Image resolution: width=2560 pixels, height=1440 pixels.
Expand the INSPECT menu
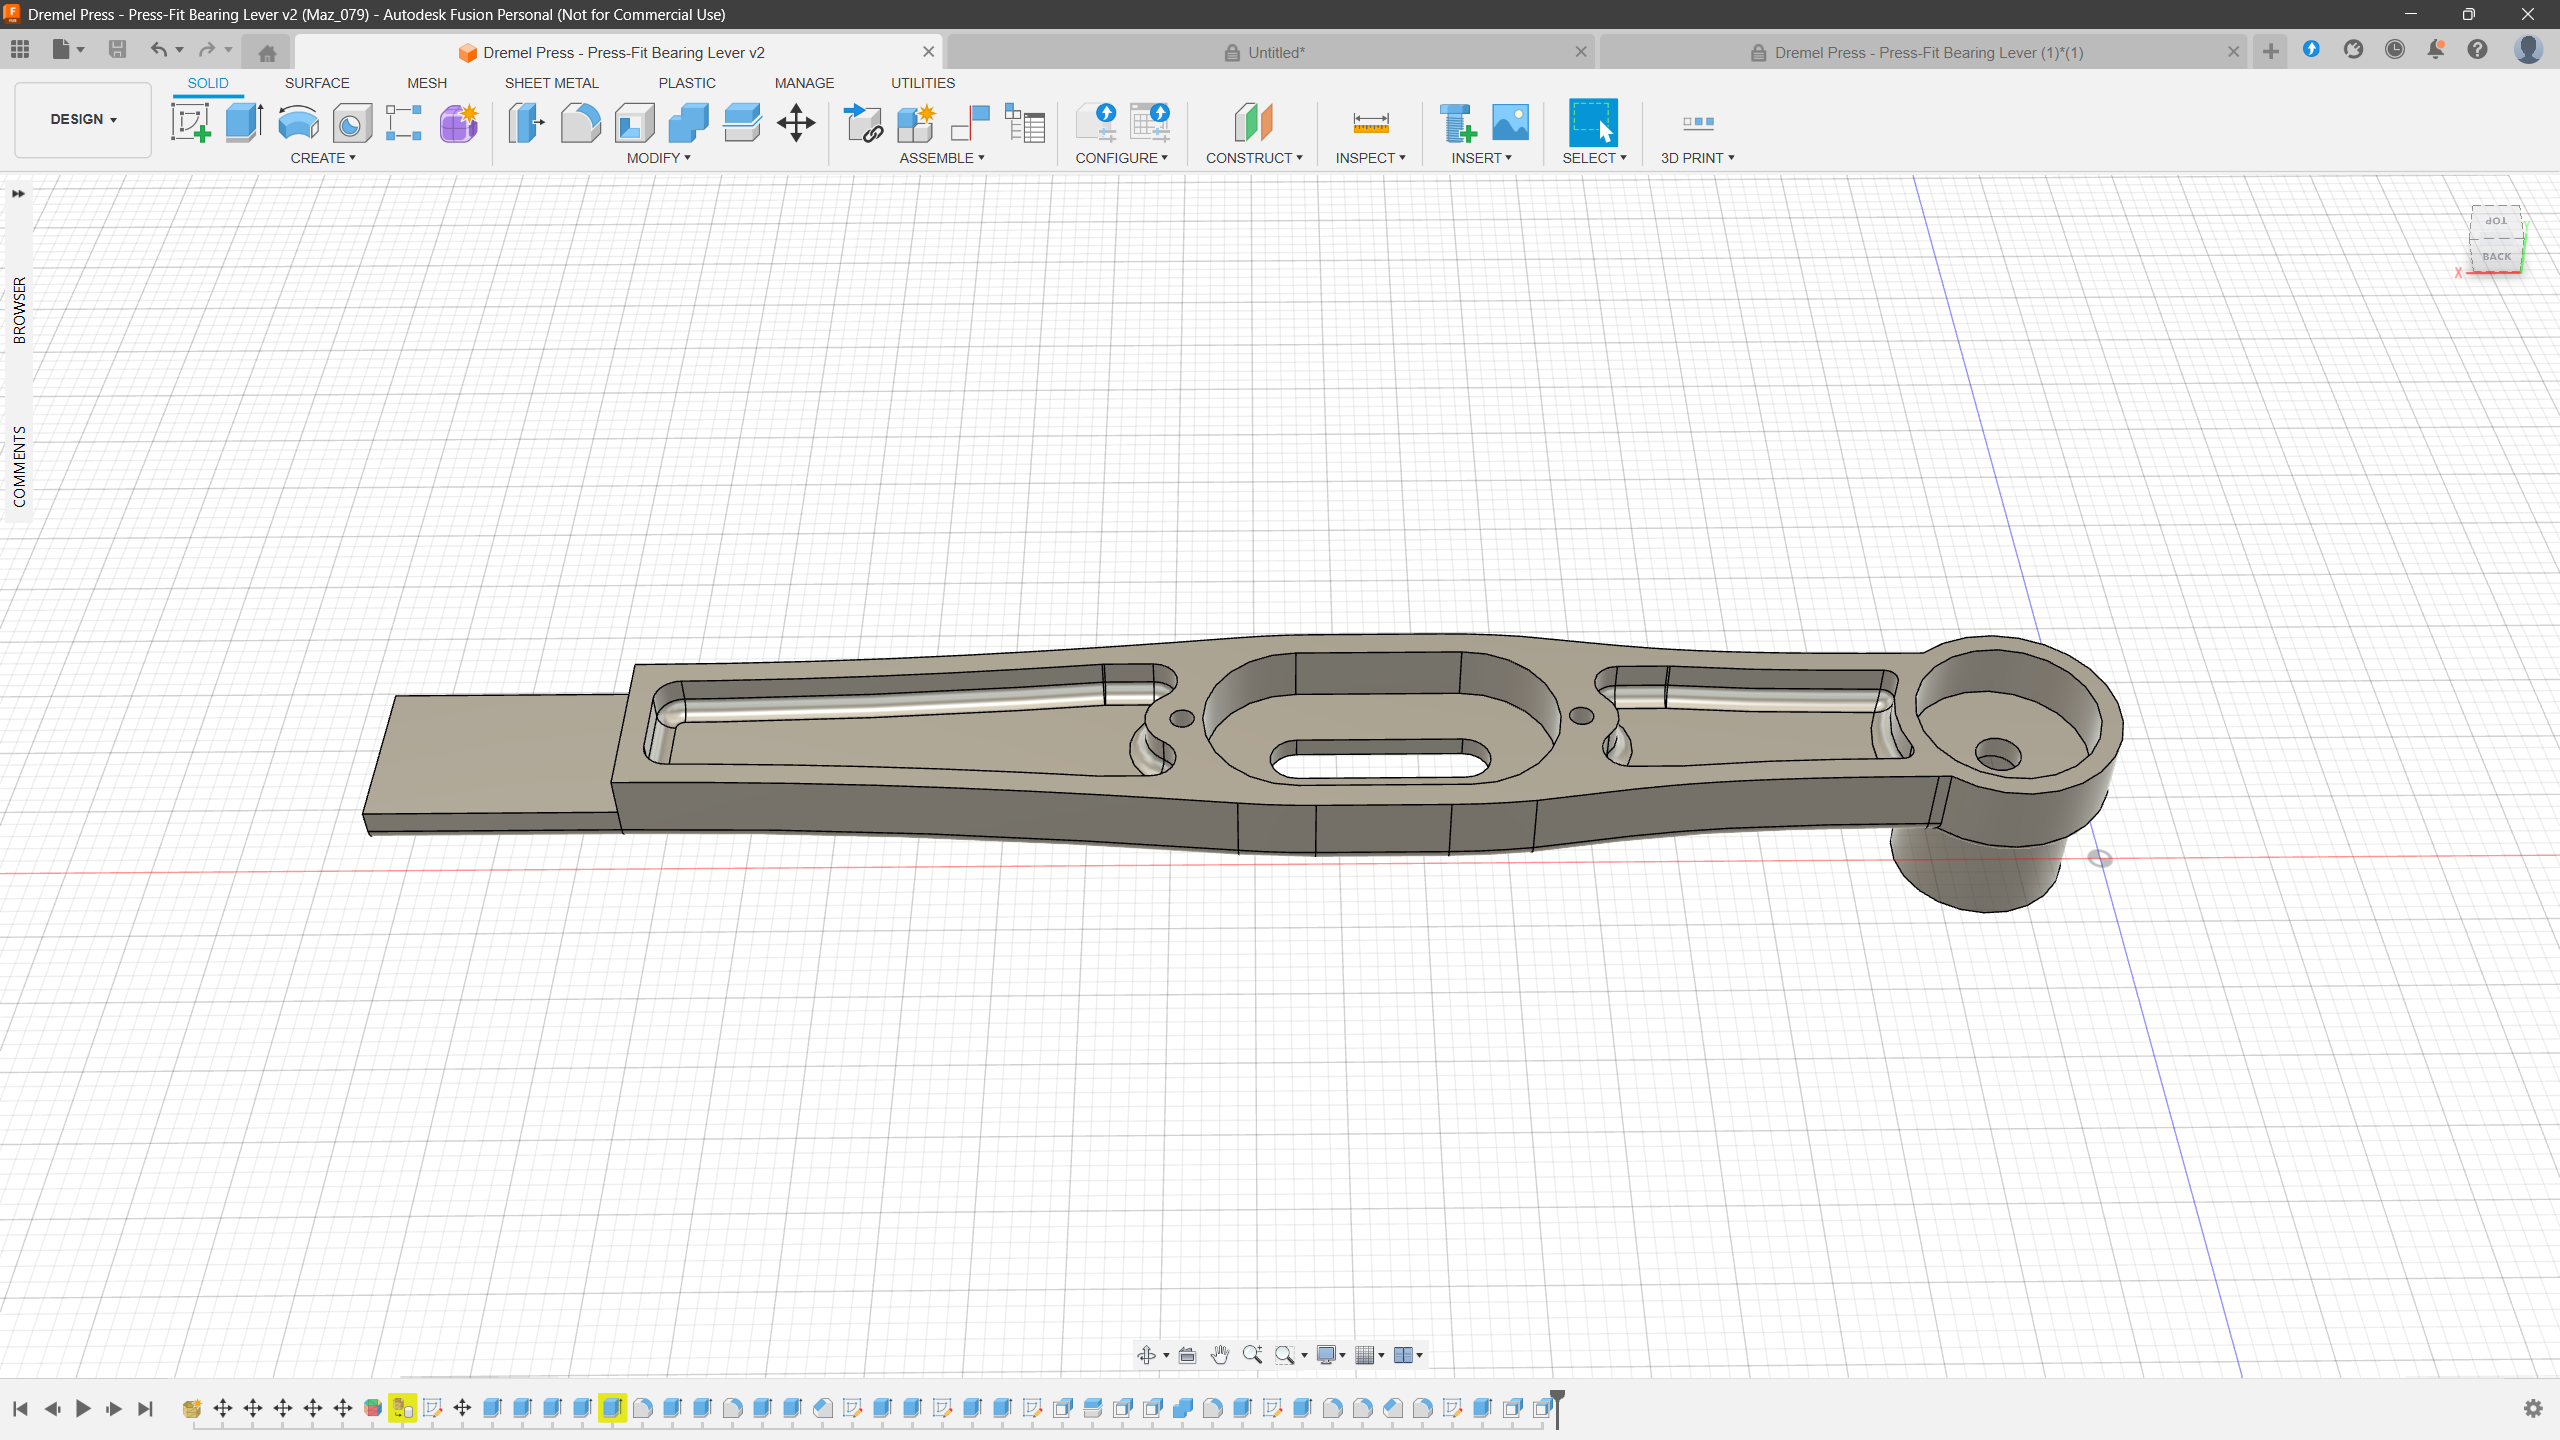click(1370, 158)
